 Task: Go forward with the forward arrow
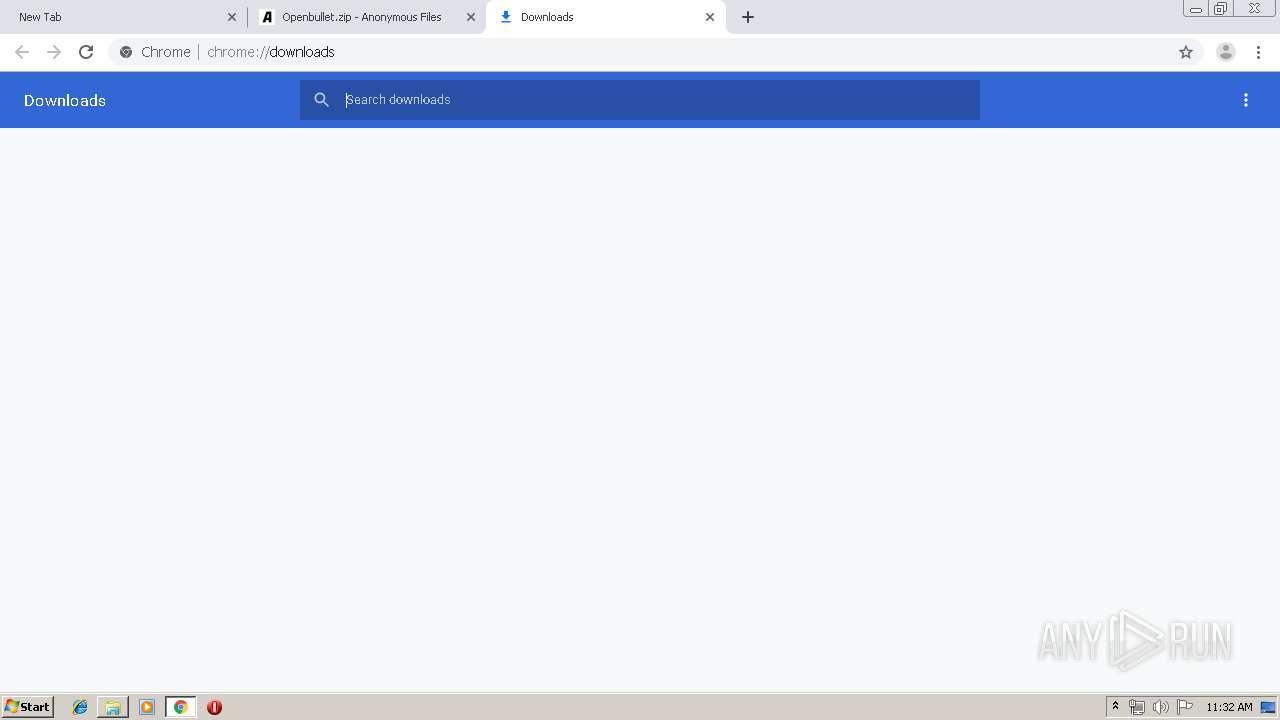54,52
